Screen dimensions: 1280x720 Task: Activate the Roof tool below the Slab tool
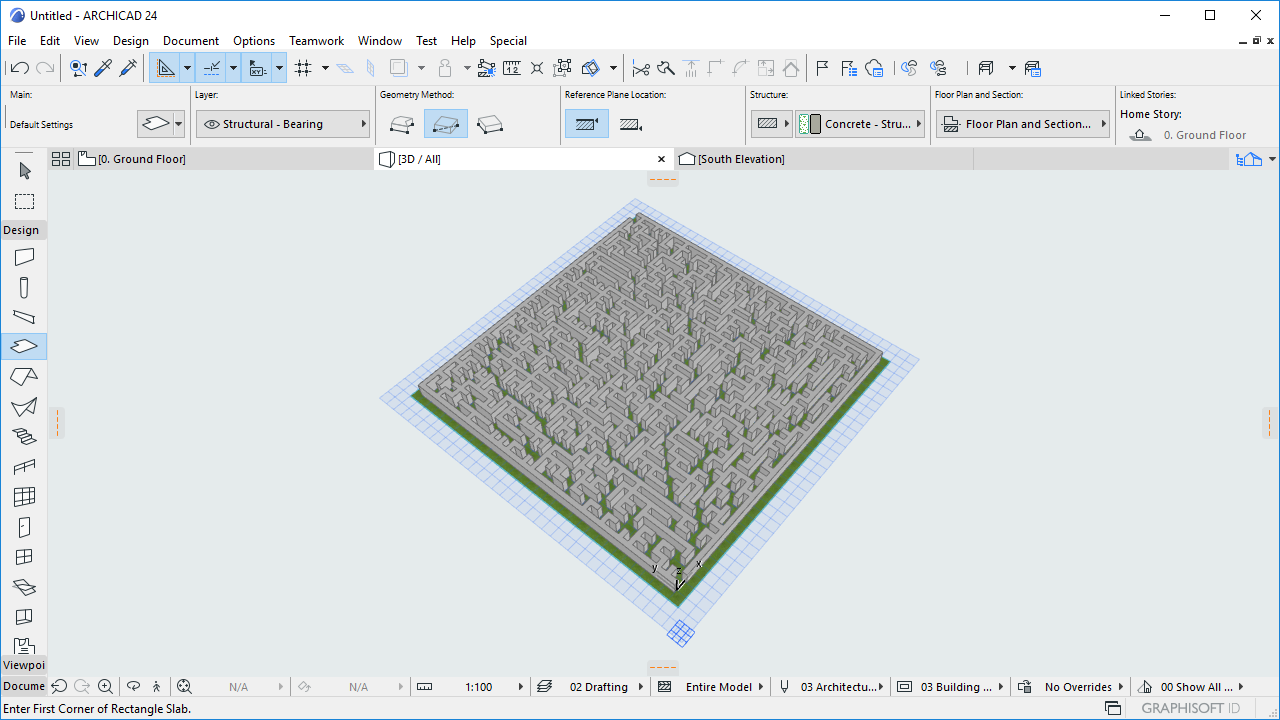pyautogui.click(x=24, y=376)
